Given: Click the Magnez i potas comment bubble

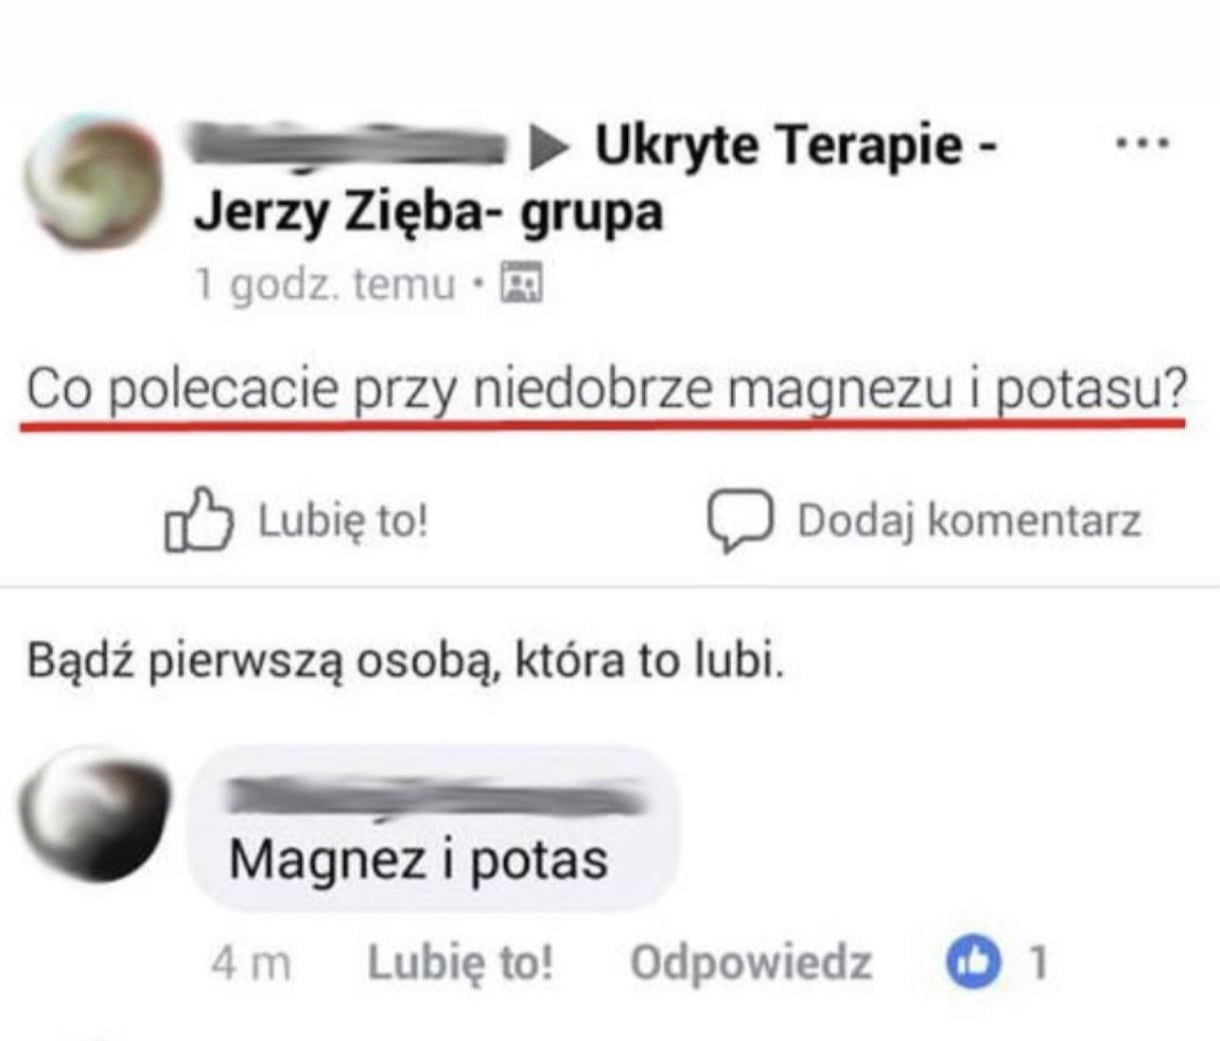Looking at the screenshot, I should point(433,828).
